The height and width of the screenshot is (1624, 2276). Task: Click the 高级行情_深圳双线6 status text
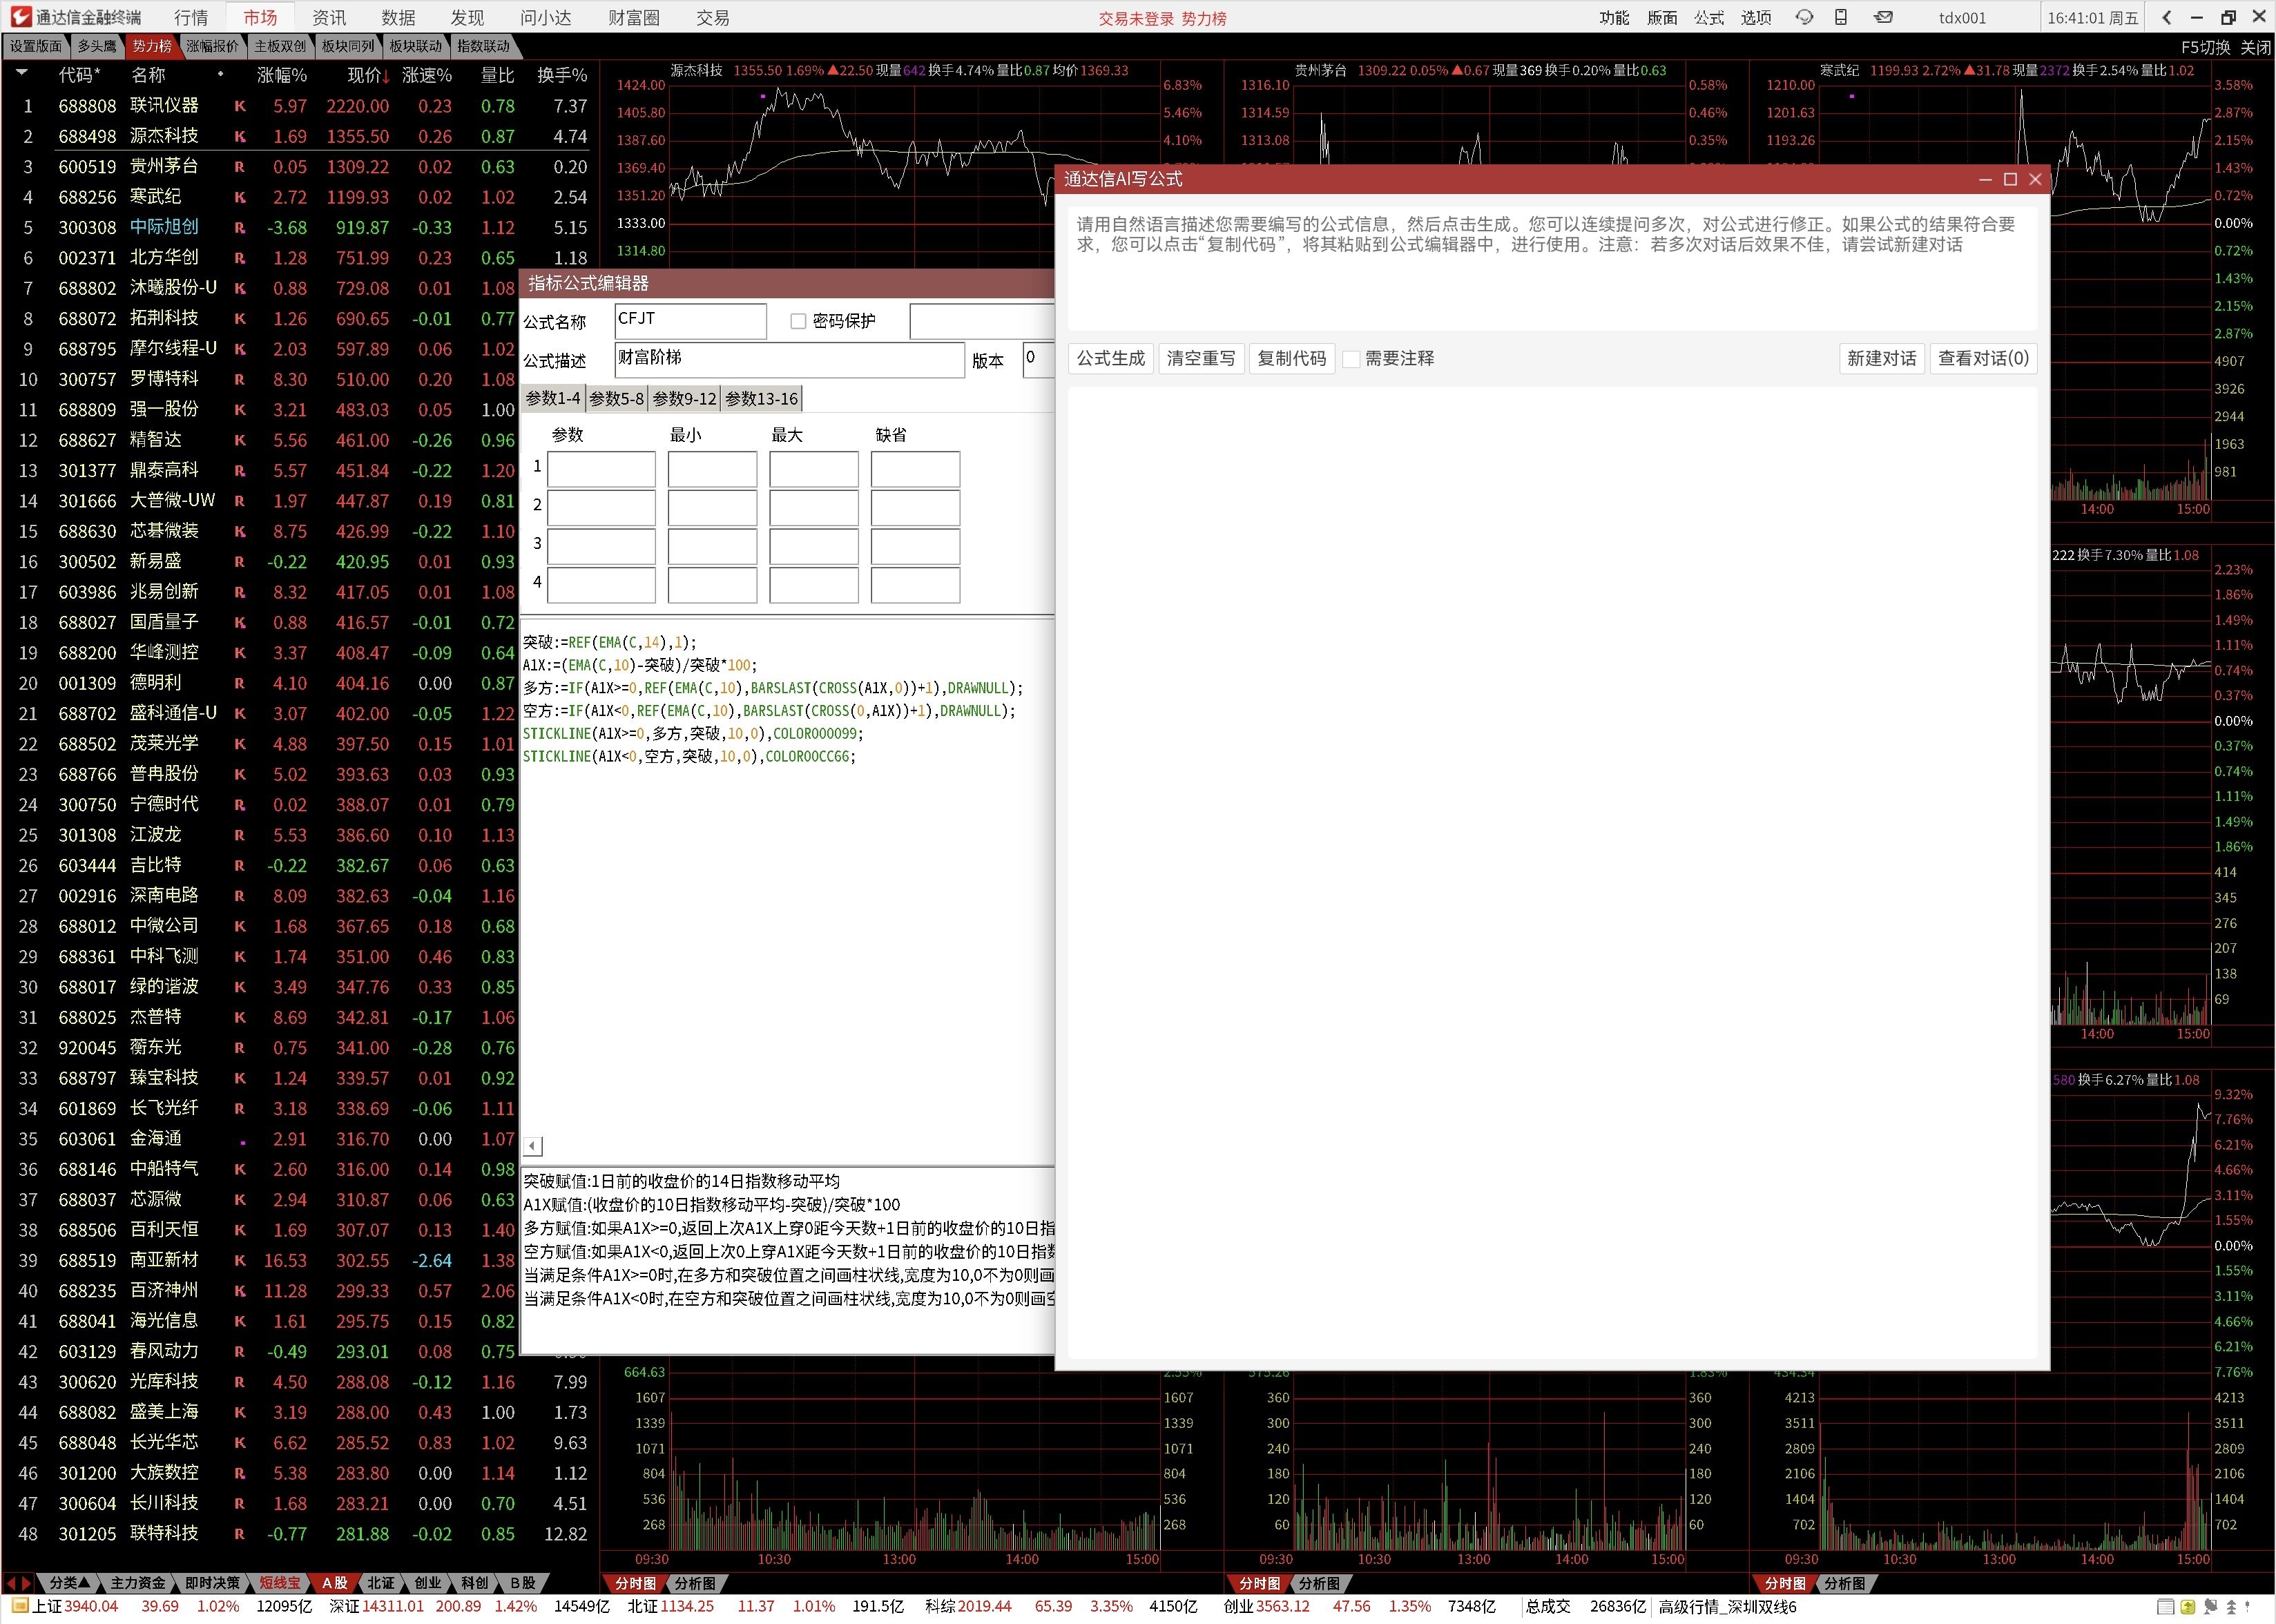tap(1727, 1607)
